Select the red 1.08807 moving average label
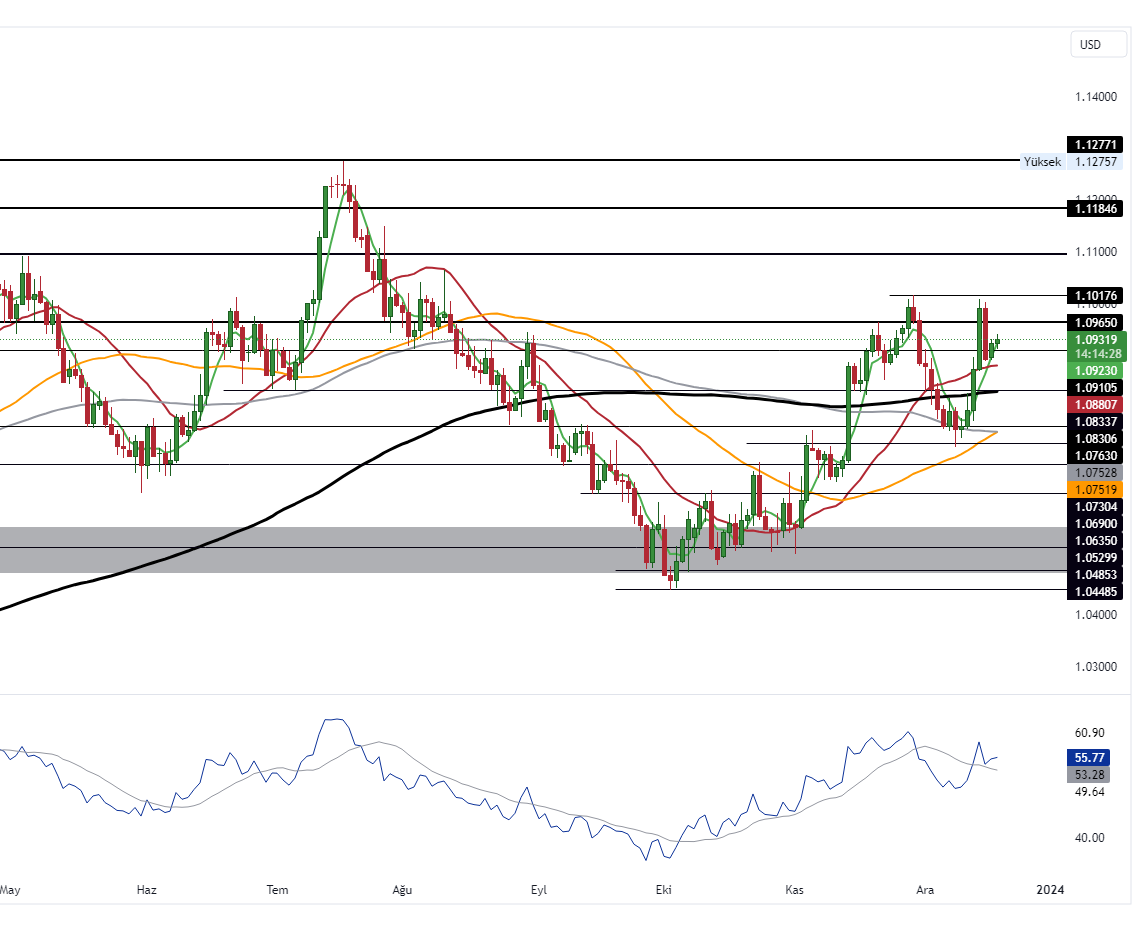The width and height of the screenshot is (1141, 939). click(x=1096, y=404)
